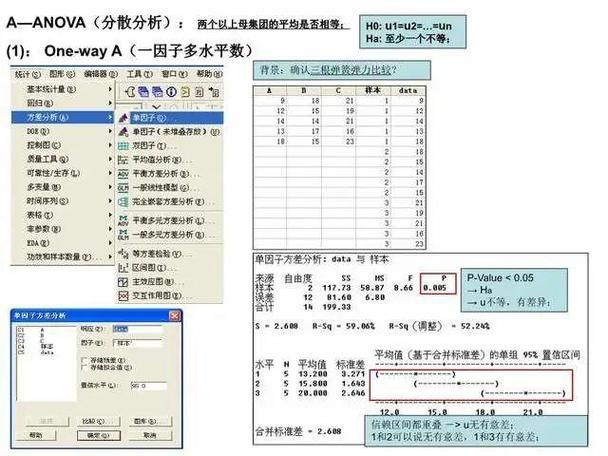Screen dimensions: 608x456
Task: Open the 统计 menu
Action: click(x=27, y=74)
